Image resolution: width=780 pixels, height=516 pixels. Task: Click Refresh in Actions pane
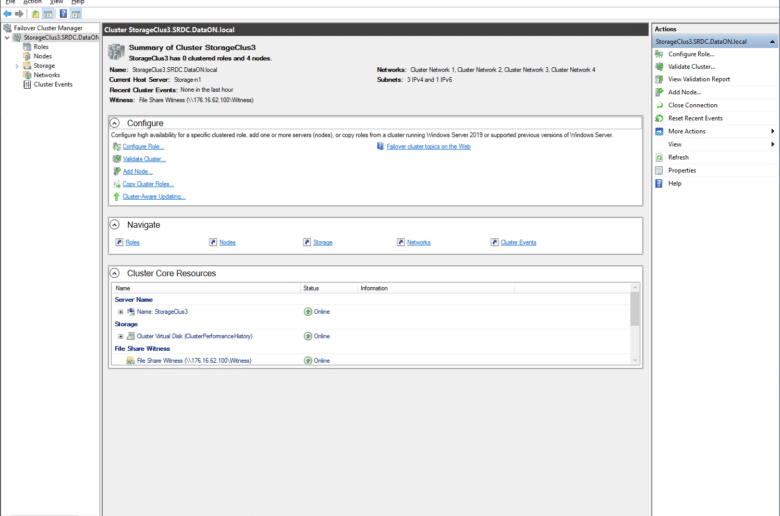pyautogui.click(x=678, y=157)
